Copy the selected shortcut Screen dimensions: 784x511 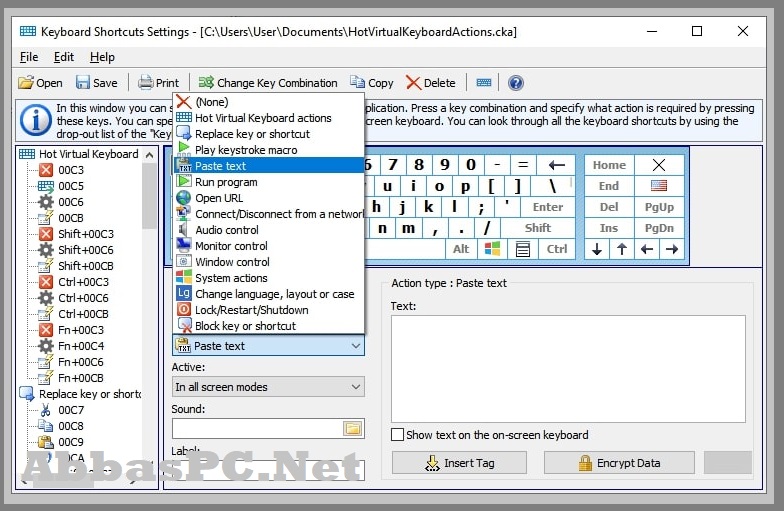[x=372, y=82]
